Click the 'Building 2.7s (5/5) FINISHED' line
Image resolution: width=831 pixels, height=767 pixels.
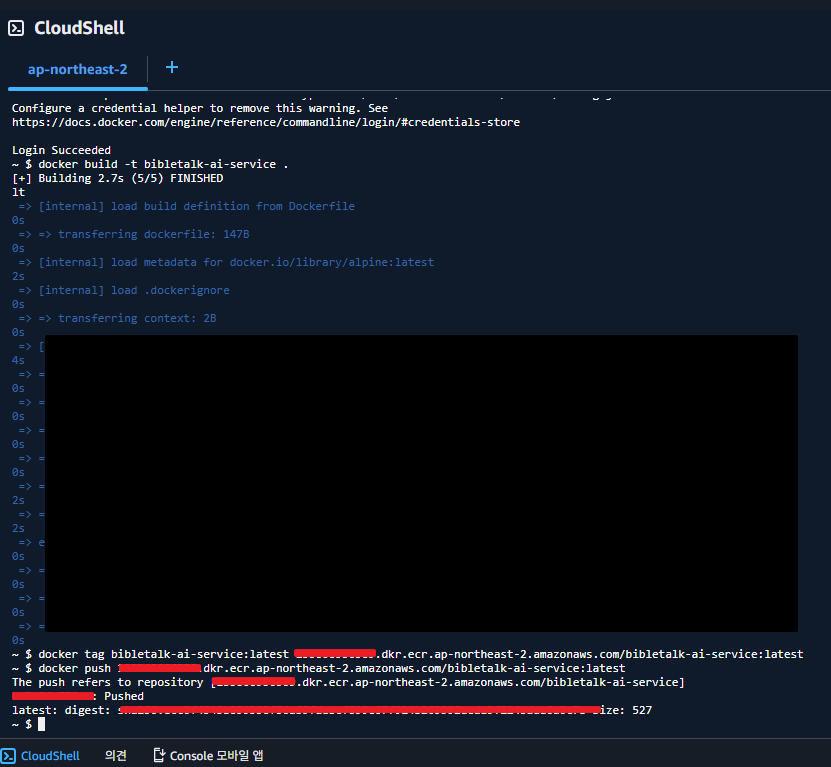coord(118,179)
